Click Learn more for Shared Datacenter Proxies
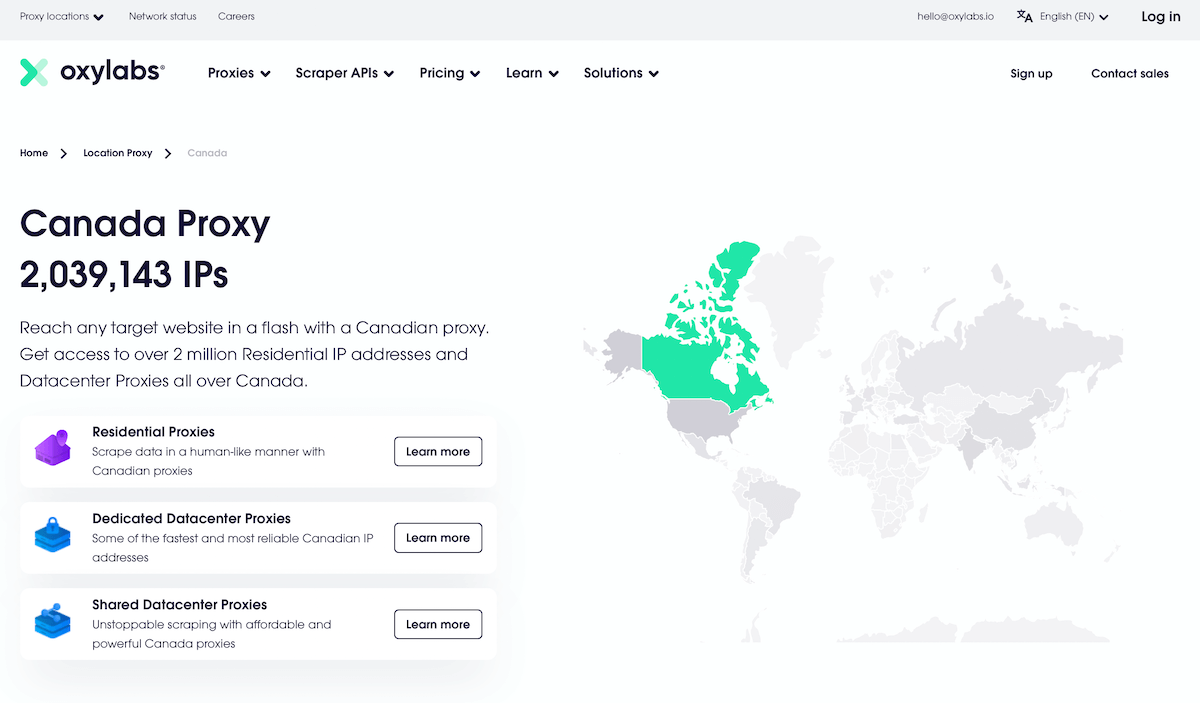The height and width of the screenshot is (703, 1200). point(438,624)
